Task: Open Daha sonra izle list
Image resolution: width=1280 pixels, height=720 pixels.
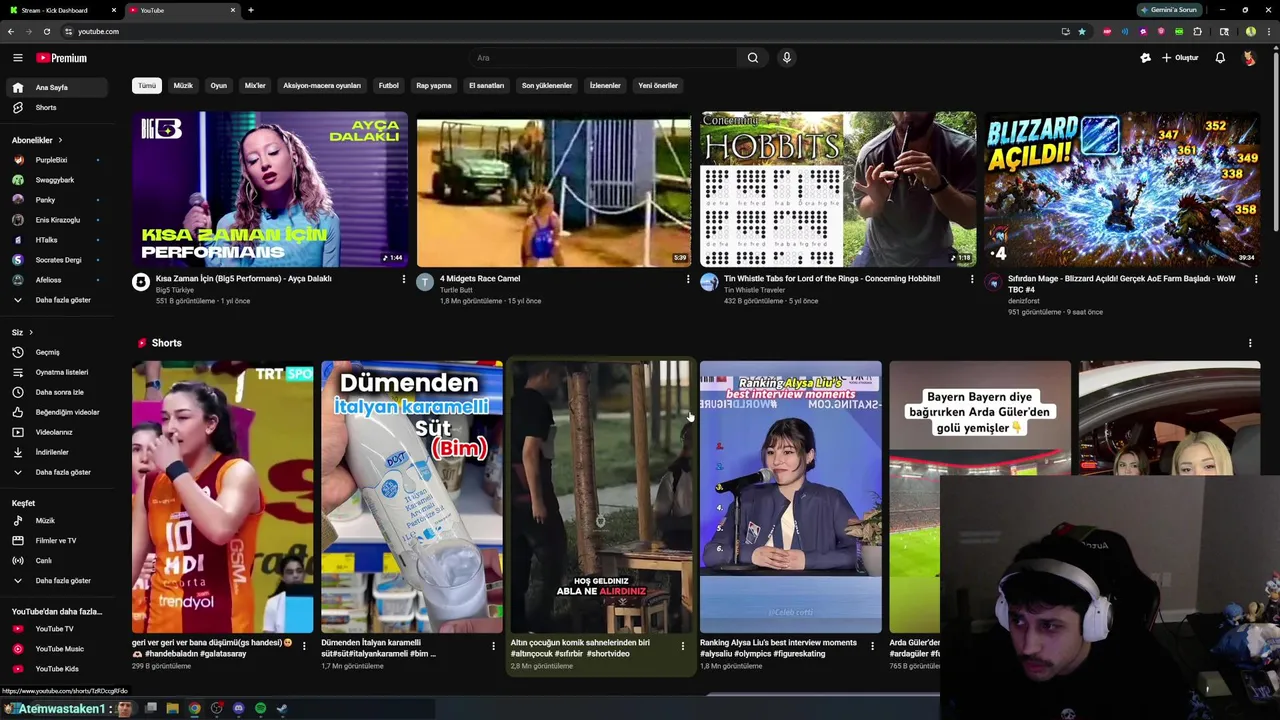Action: [x=56, y=392]
